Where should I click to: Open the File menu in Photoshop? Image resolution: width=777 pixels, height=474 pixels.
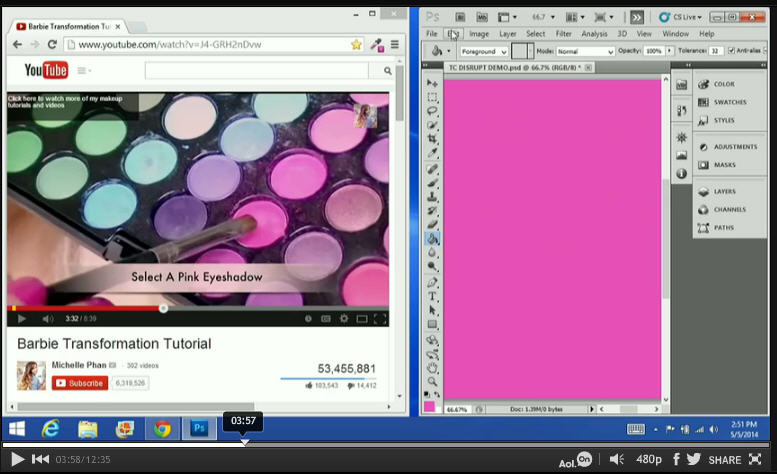432,34
